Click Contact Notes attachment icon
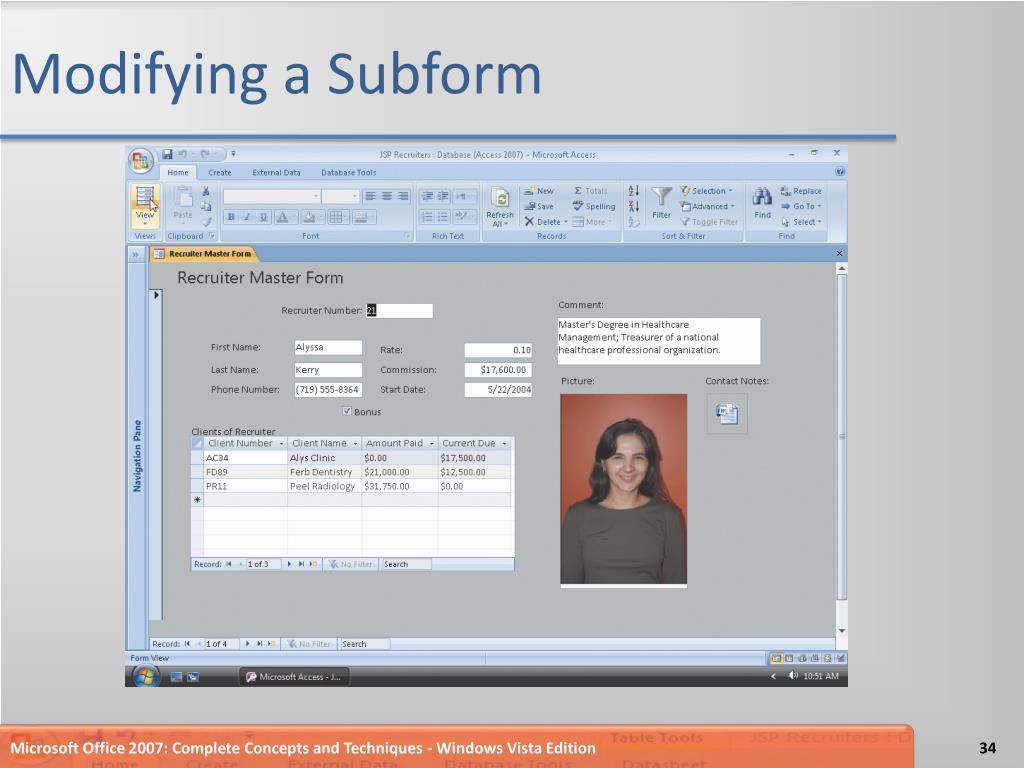This screenshot has height=768, width=1024. coord(727,413)
